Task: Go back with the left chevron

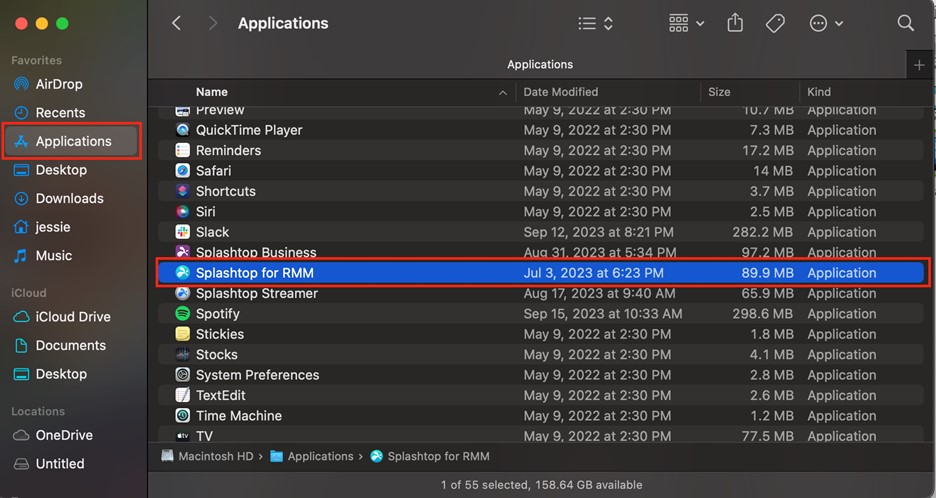Action: pyautogui.click(x=176, y=23)
